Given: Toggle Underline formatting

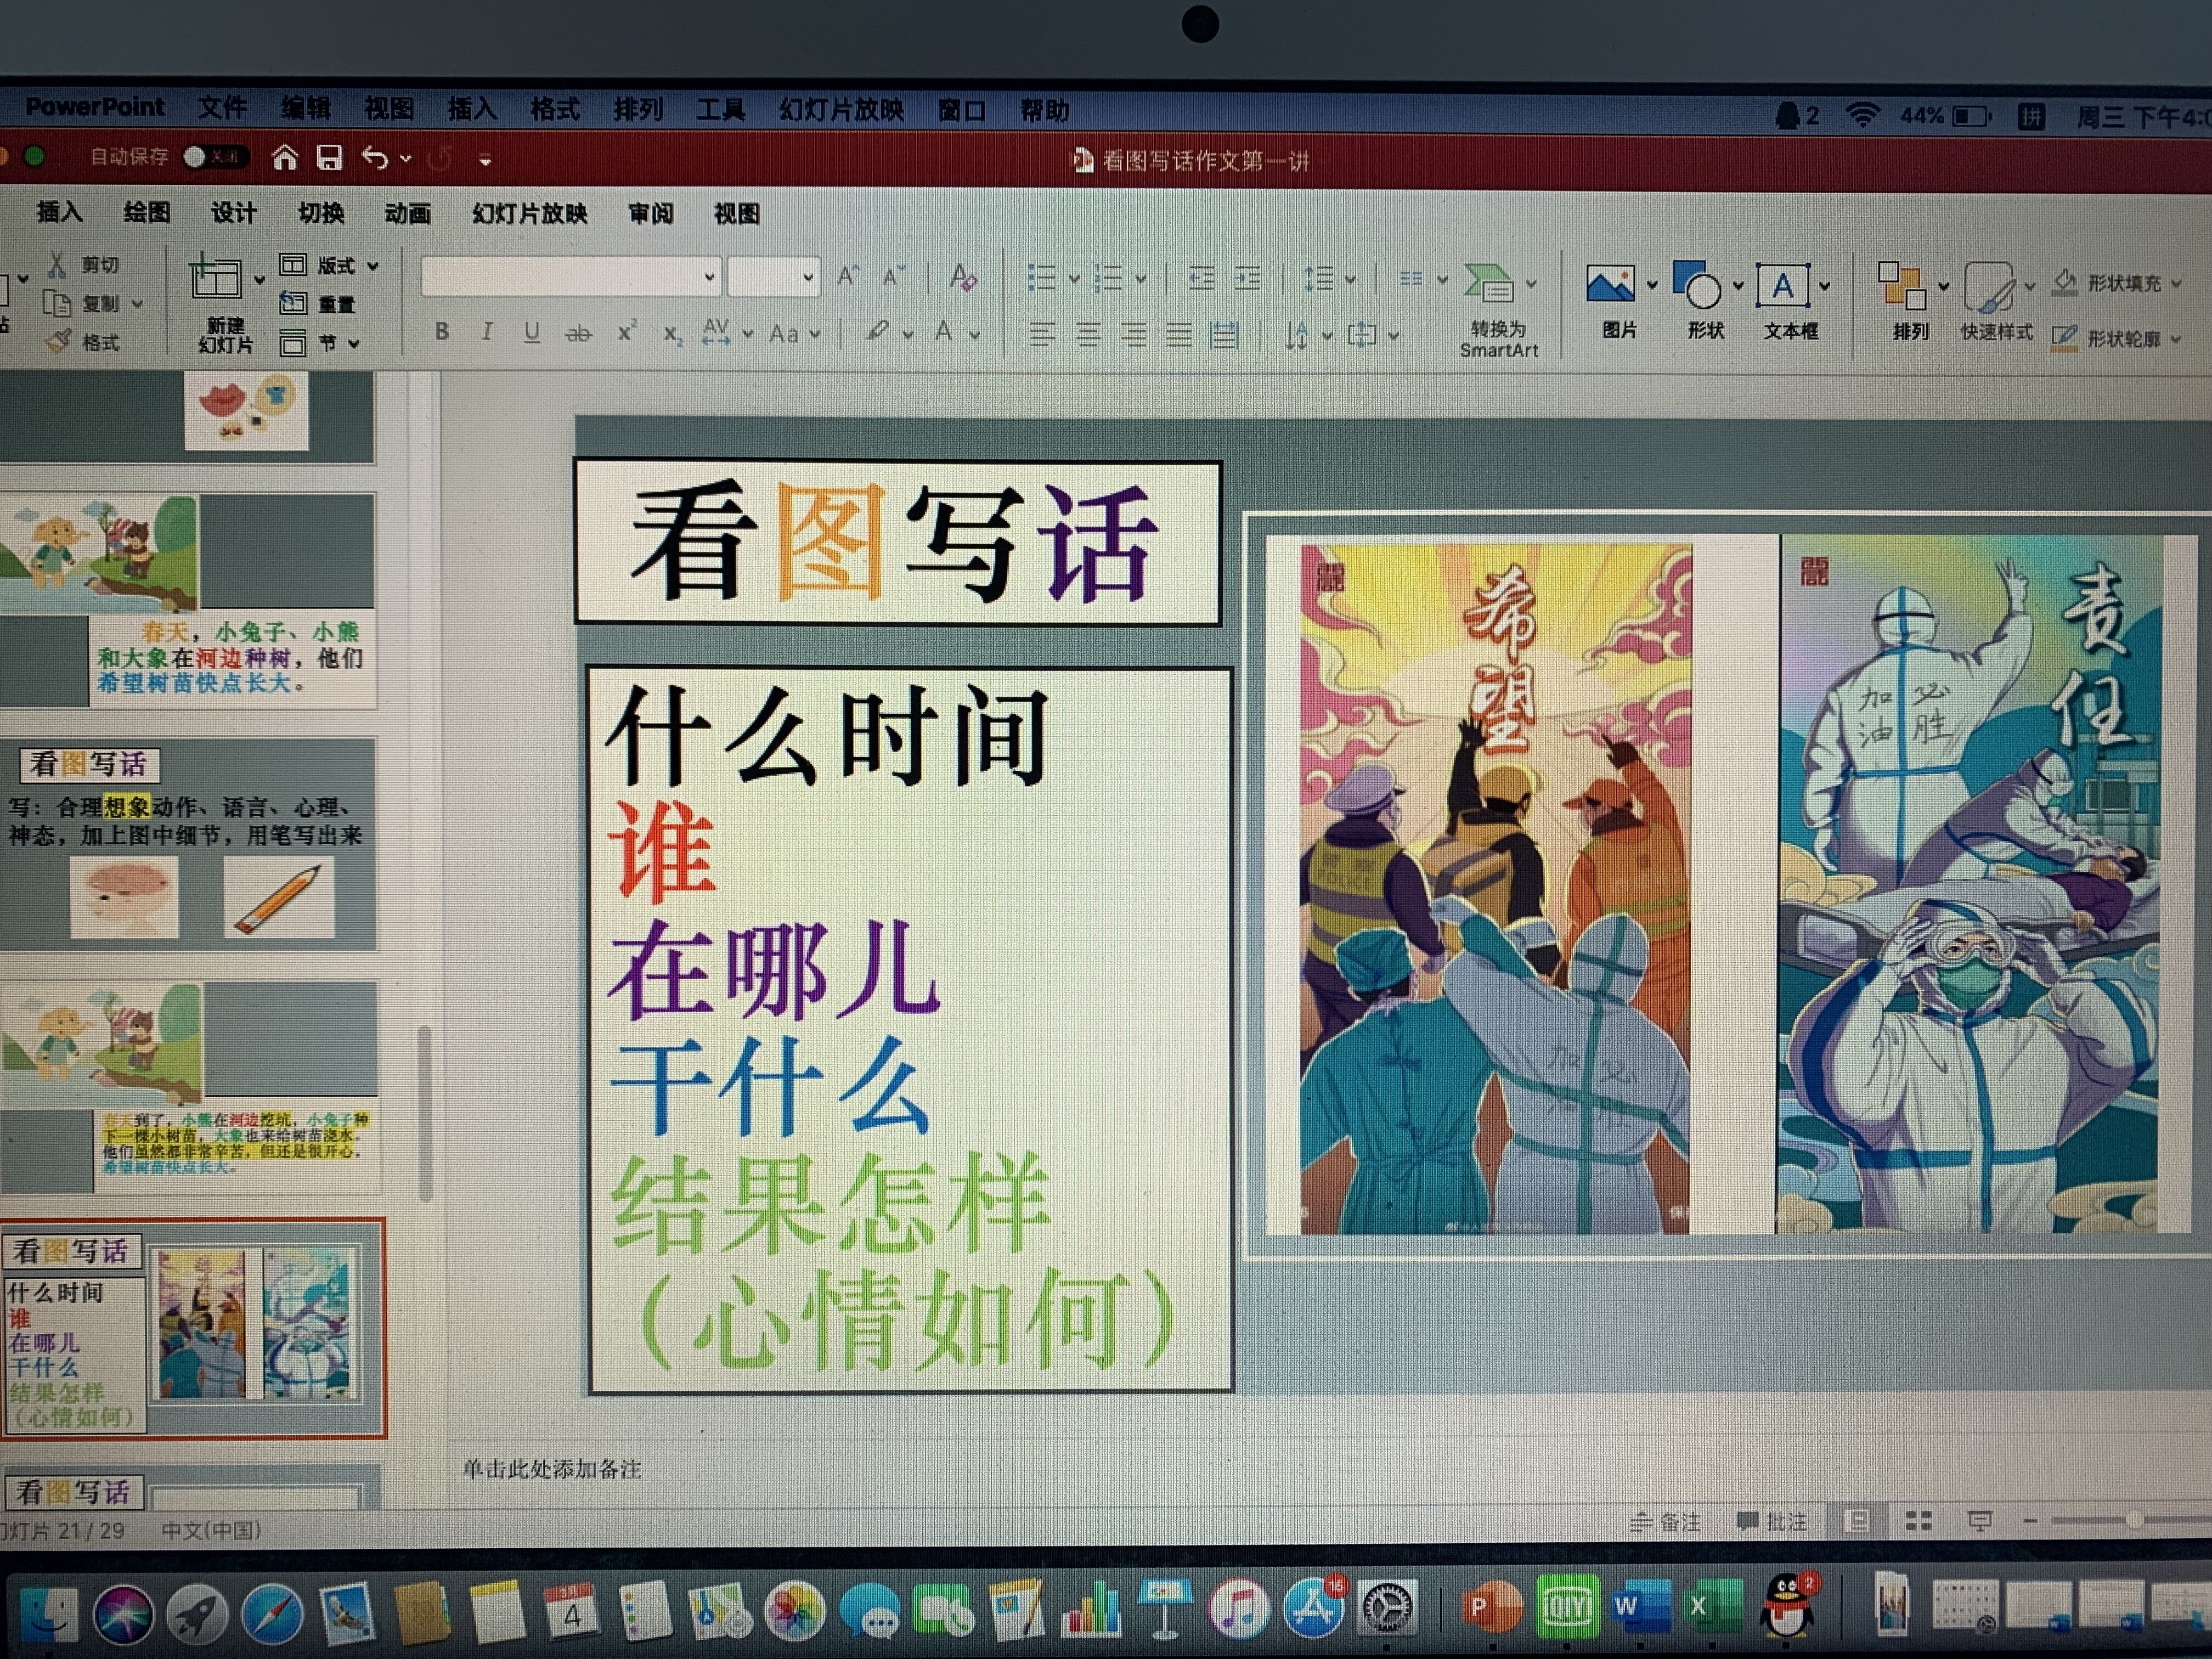Looking at the screenshot, I should [532, 332].
